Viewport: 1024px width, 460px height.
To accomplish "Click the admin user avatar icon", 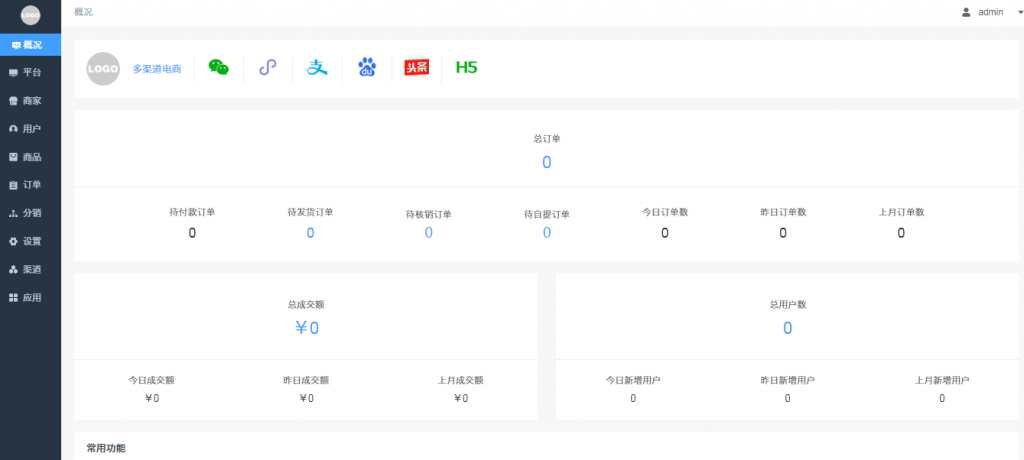I will [x=966, y=12].
